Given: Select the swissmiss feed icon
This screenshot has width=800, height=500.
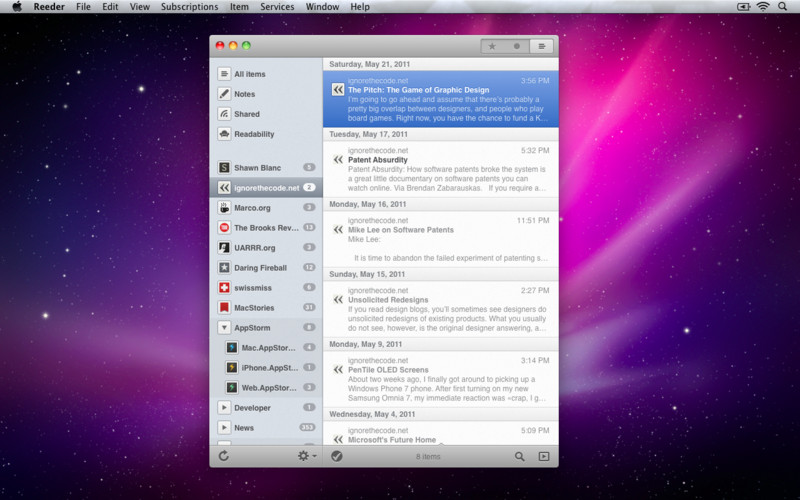Looking at the screenshot, I should (224, 288).
